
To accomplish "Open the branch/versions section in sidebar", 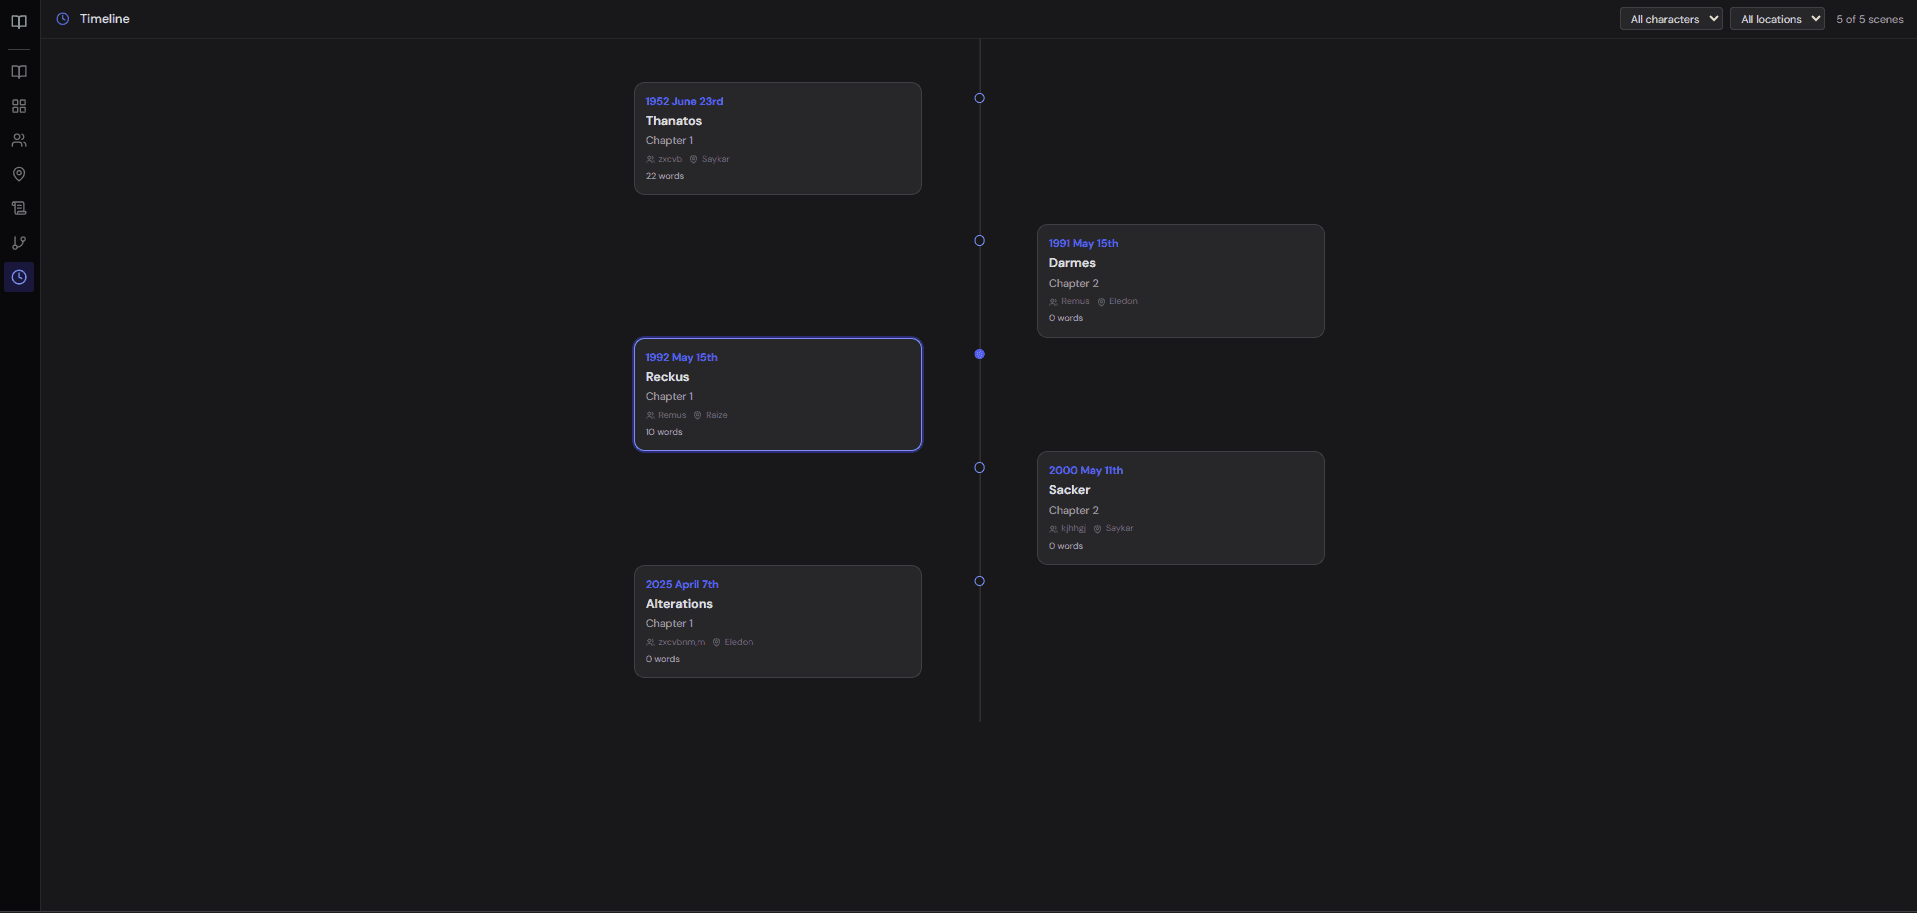I will coord(19,243).
